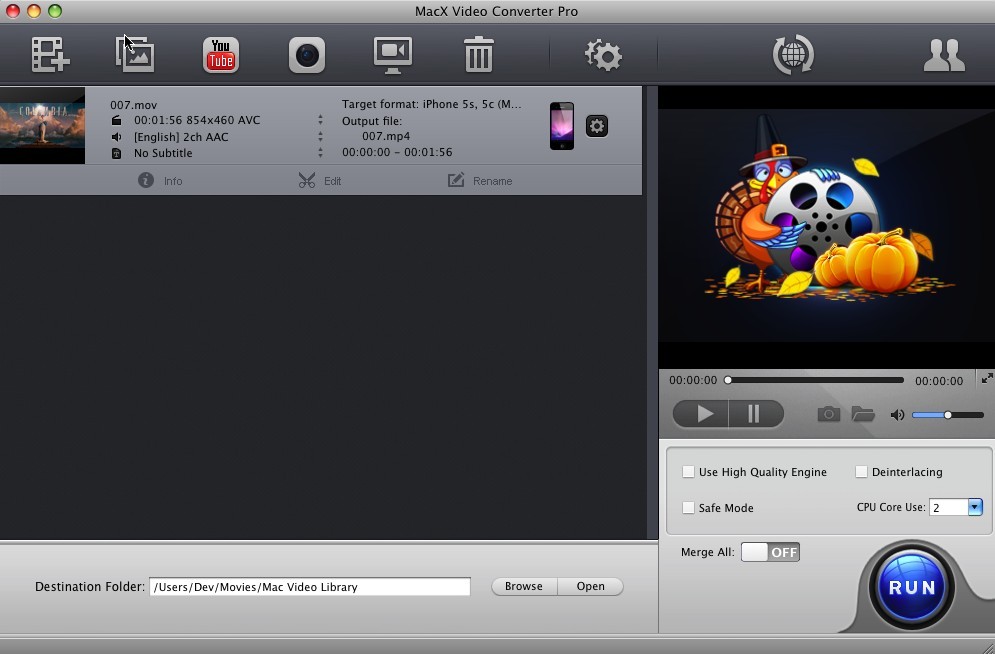Image resolution: width=995 pixels, height=654 pixels.
Task: Click the iPhone target device icon
Action: tap(562, 126)
